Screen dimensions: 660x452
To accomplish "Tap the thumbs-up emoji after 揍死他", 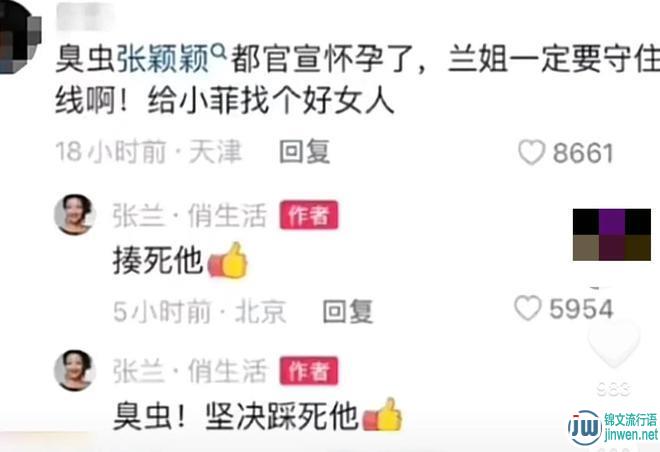I will [227, 261].
